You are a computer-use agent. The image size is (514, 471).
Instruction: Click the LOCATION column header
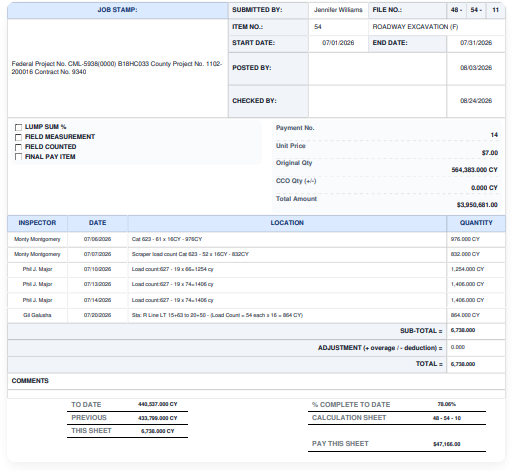[x=287, y=223]
